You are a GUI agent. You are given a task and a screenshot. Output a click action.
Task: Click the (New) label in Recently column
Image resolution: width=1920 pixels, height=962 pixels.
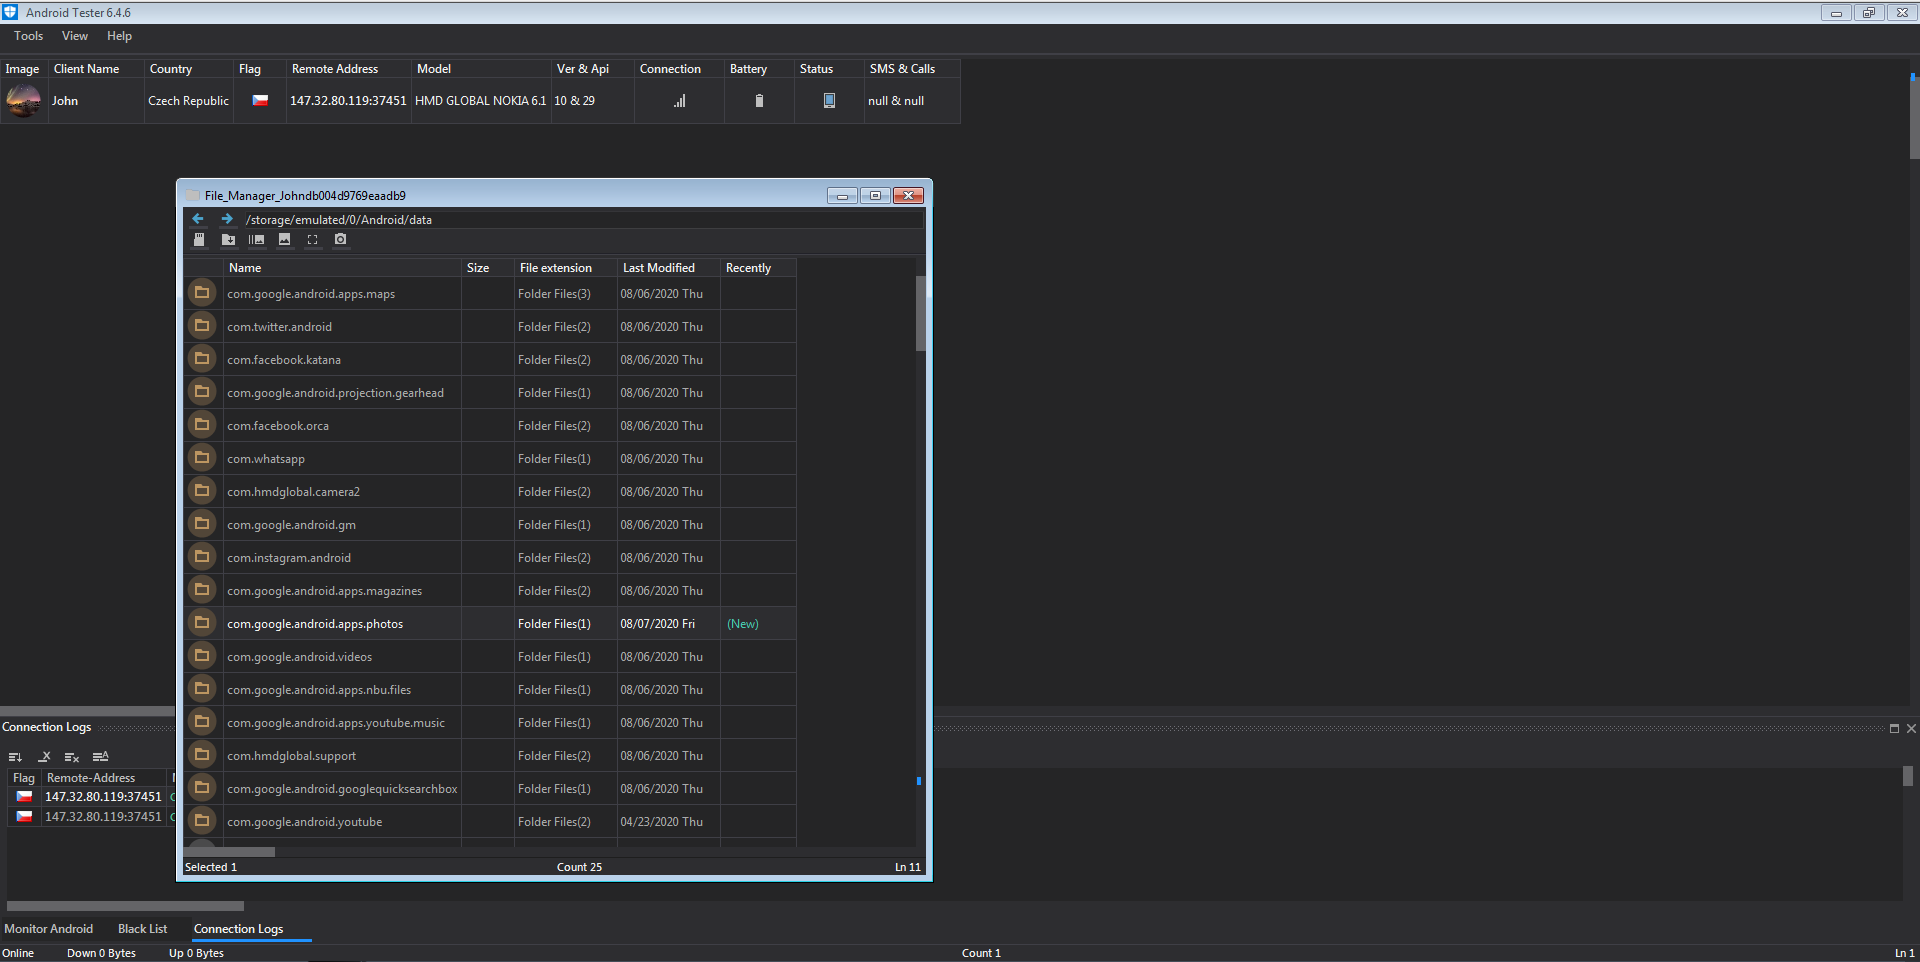coord(743,624)
